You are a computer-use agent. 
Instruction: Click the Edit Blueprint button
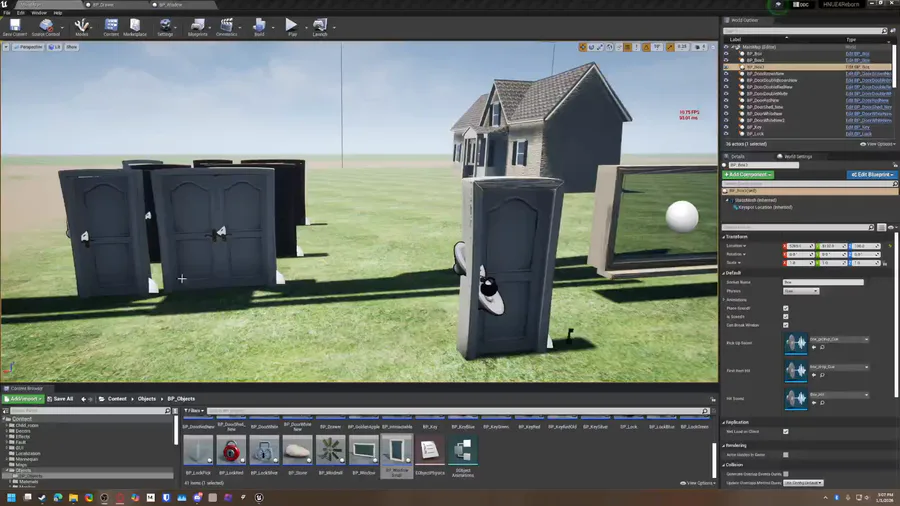(x=872, y=174)
